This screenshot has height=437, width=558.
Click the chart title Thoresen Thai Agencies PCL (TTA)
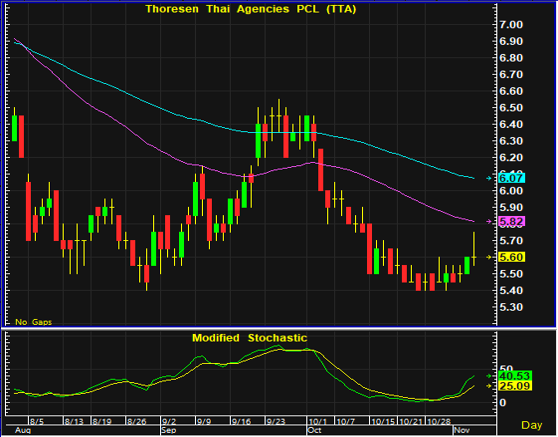pos(251,9)
